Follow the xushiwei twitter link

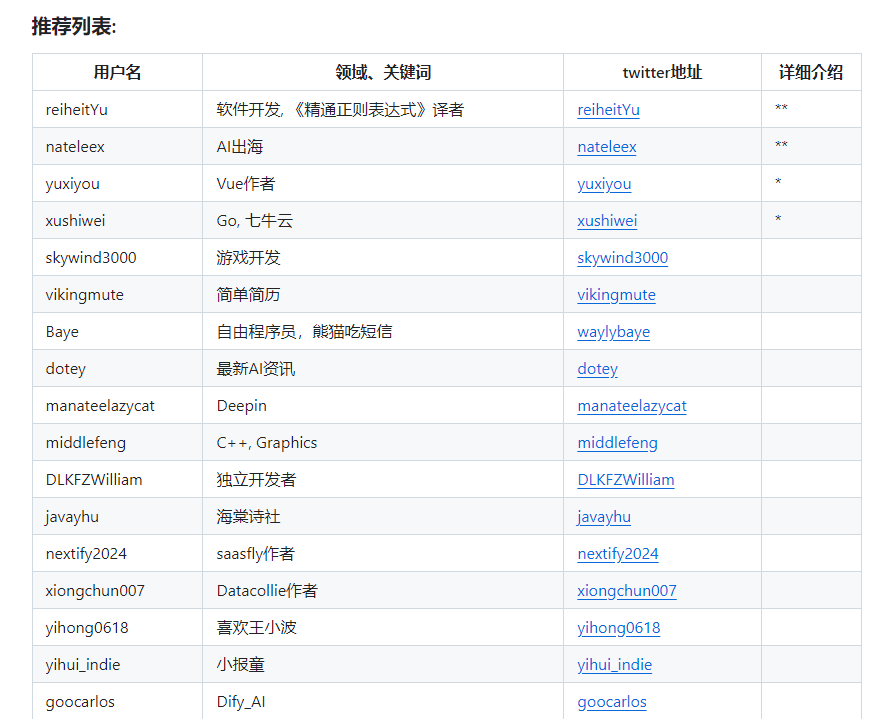pyautogui.click(x=606, y=221)
